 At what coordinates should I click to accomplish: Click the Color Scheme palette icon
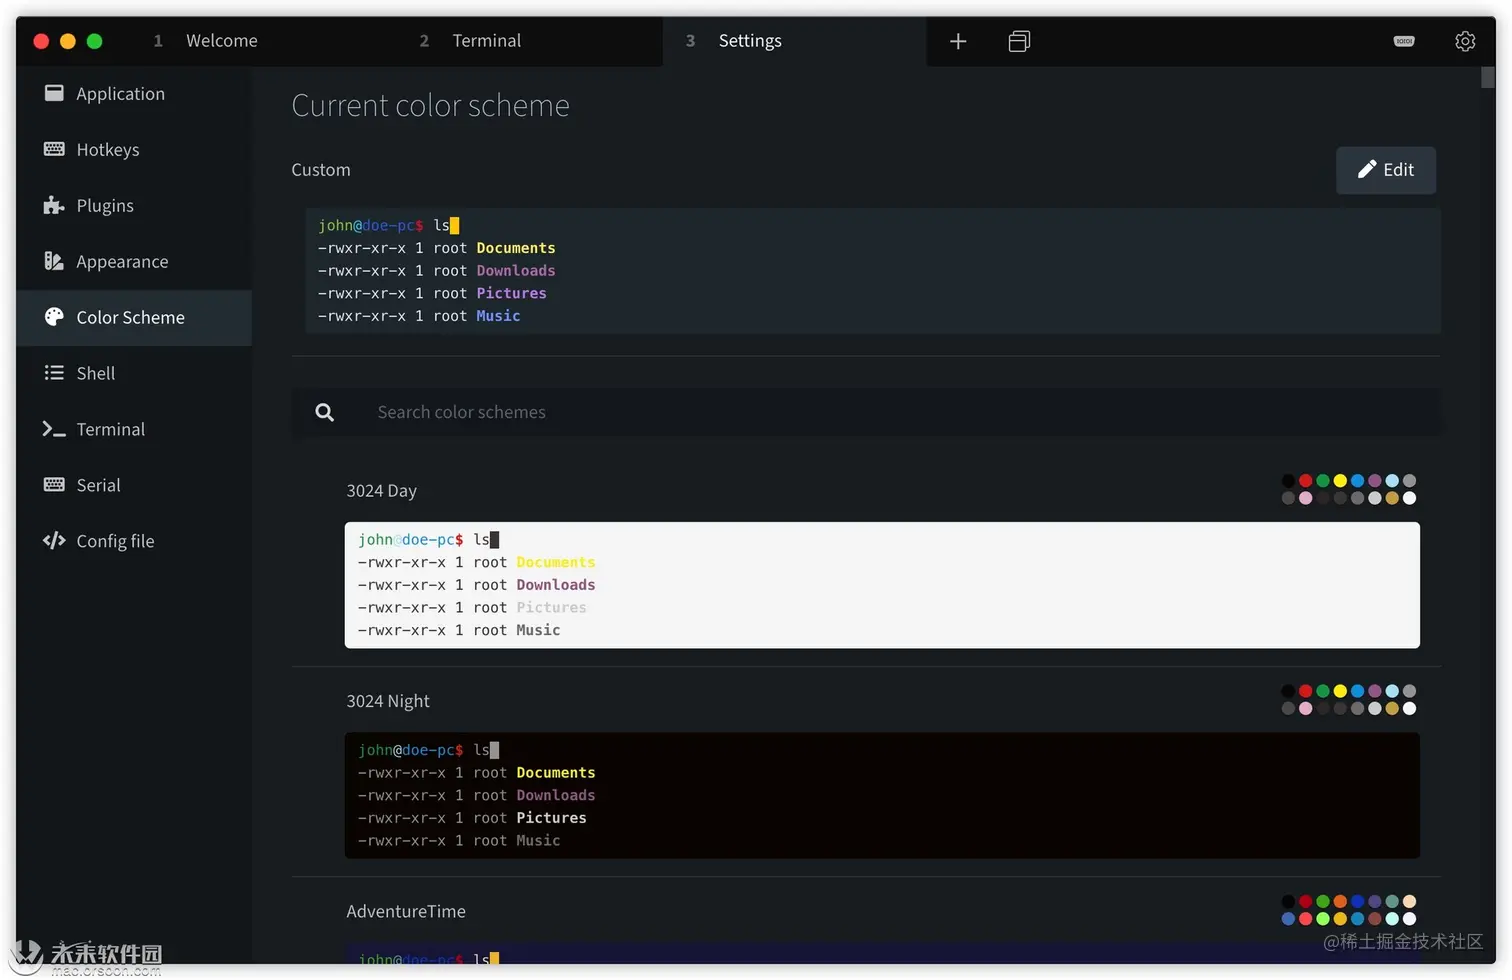click(x=54, y=317)
